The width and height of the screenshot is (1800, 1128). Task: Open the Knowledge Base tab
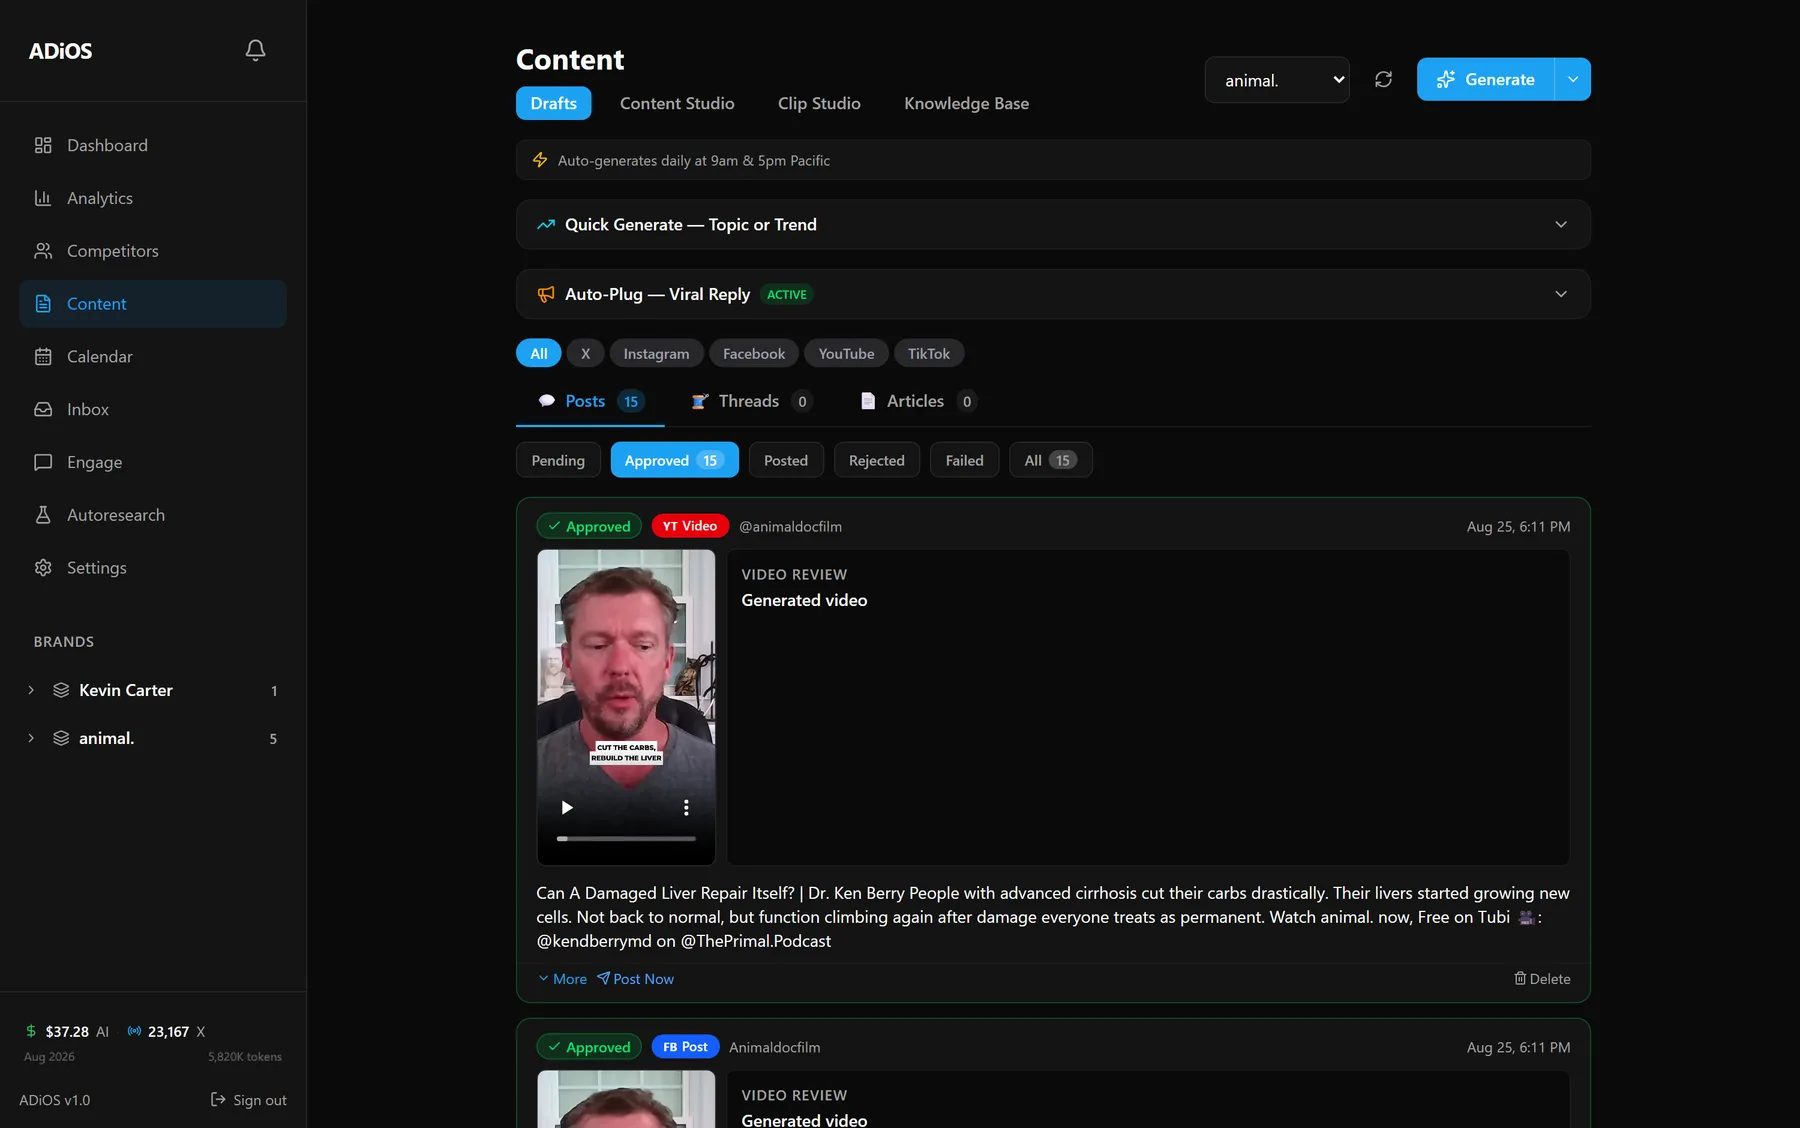pos(966,103)
